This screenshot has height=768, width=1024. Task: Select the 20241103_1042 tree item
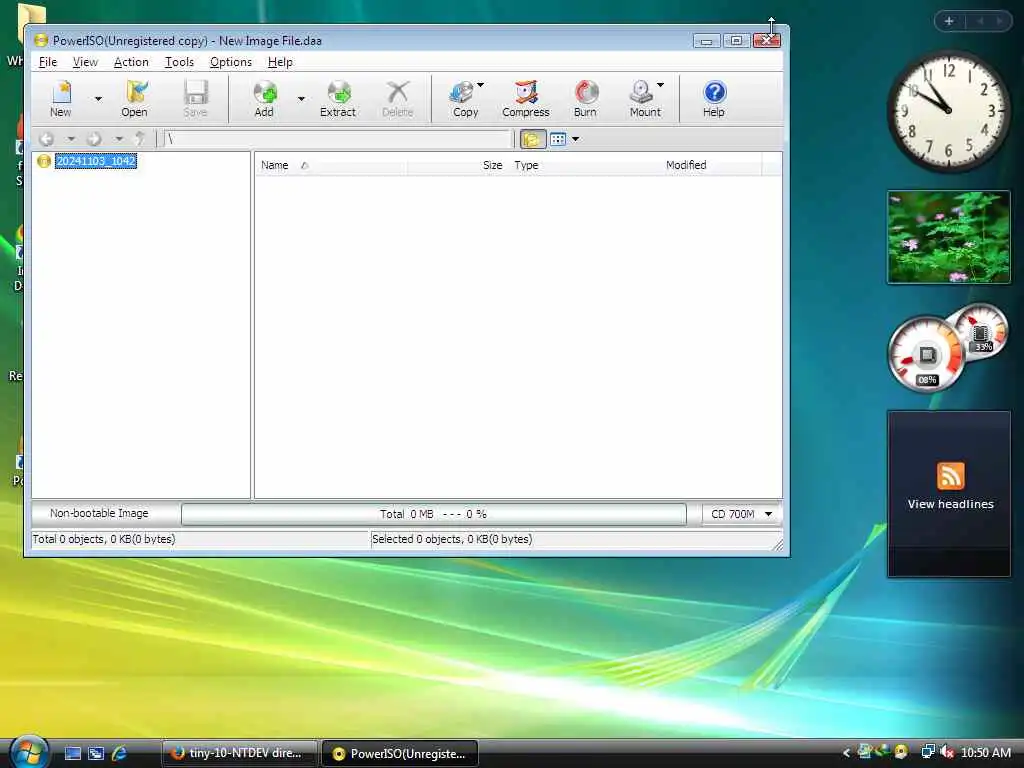pos(96,161)
